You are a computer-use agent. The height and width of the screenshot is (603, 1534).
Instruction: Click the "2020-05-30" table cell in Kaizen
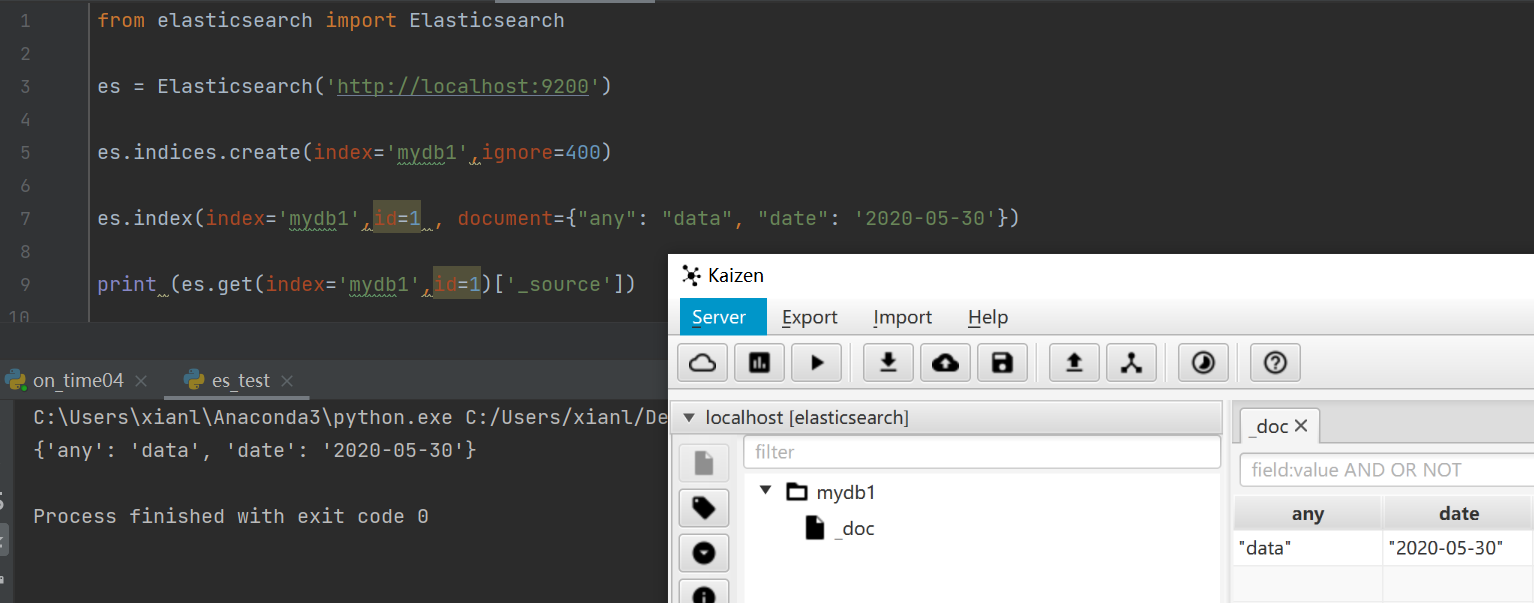pos(1459,548)
